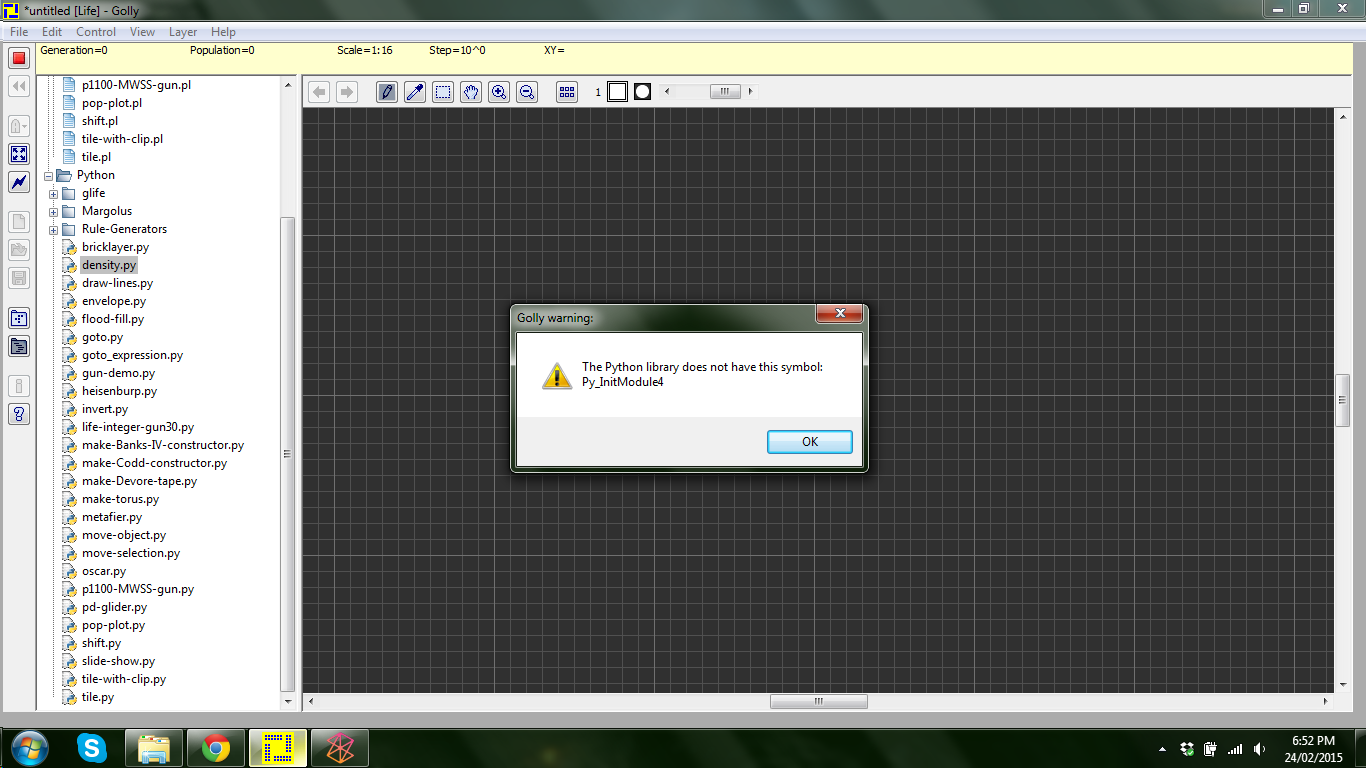Click the Reset rewind button
This screenshot has width=1366, height=768.
(19, 87)
